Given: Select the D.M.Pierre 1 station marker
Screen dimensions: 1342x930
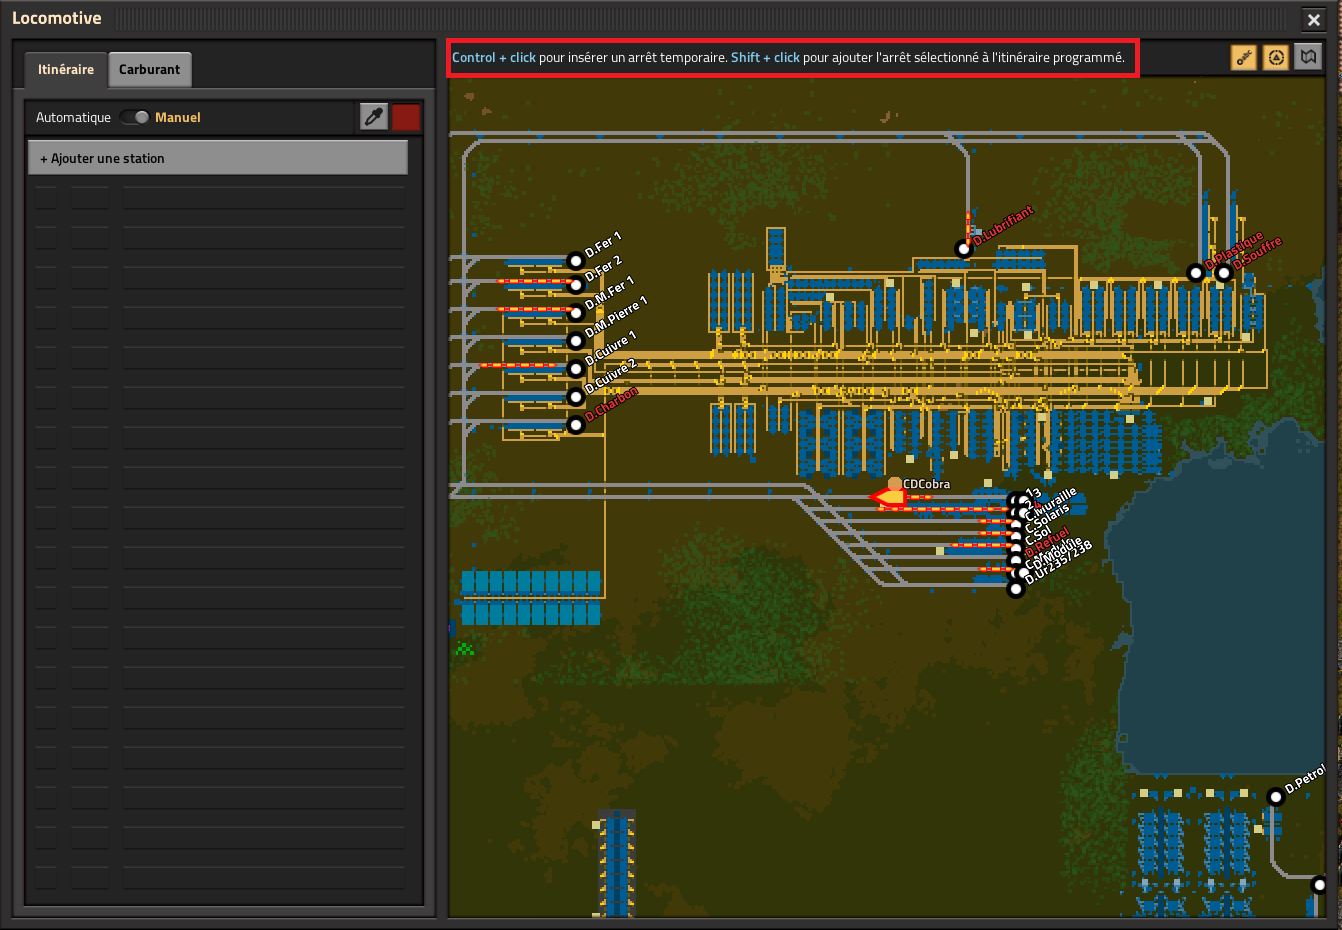Looking at the screenshot, I should pos(575,341).
